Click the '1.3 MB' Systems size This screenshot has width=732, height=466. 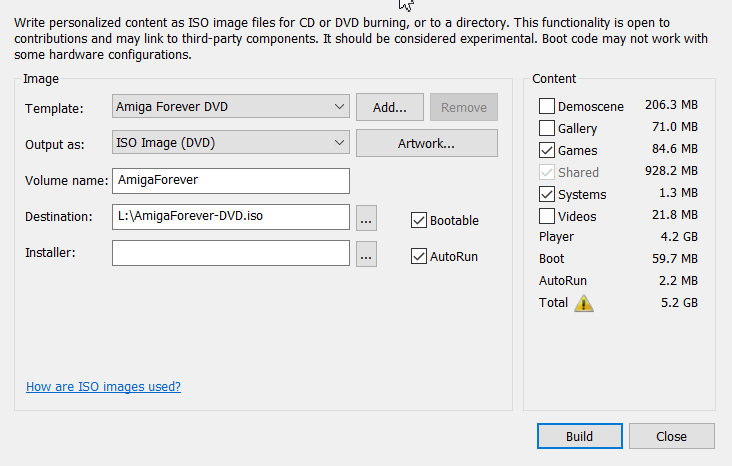(678, 193)
